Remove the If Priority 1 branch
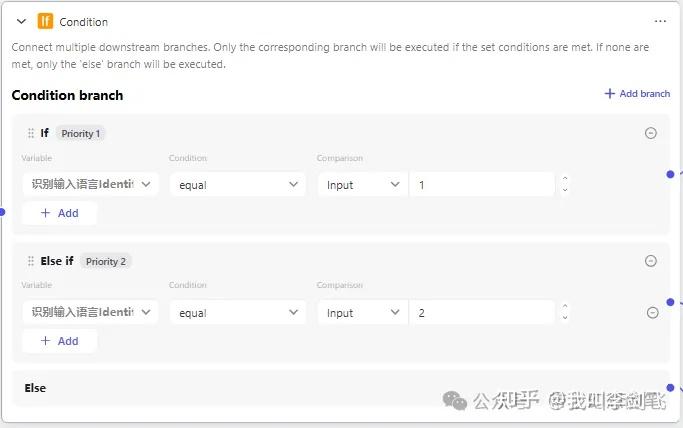Viewport: 683px width, 428px height. coord(651,133)
